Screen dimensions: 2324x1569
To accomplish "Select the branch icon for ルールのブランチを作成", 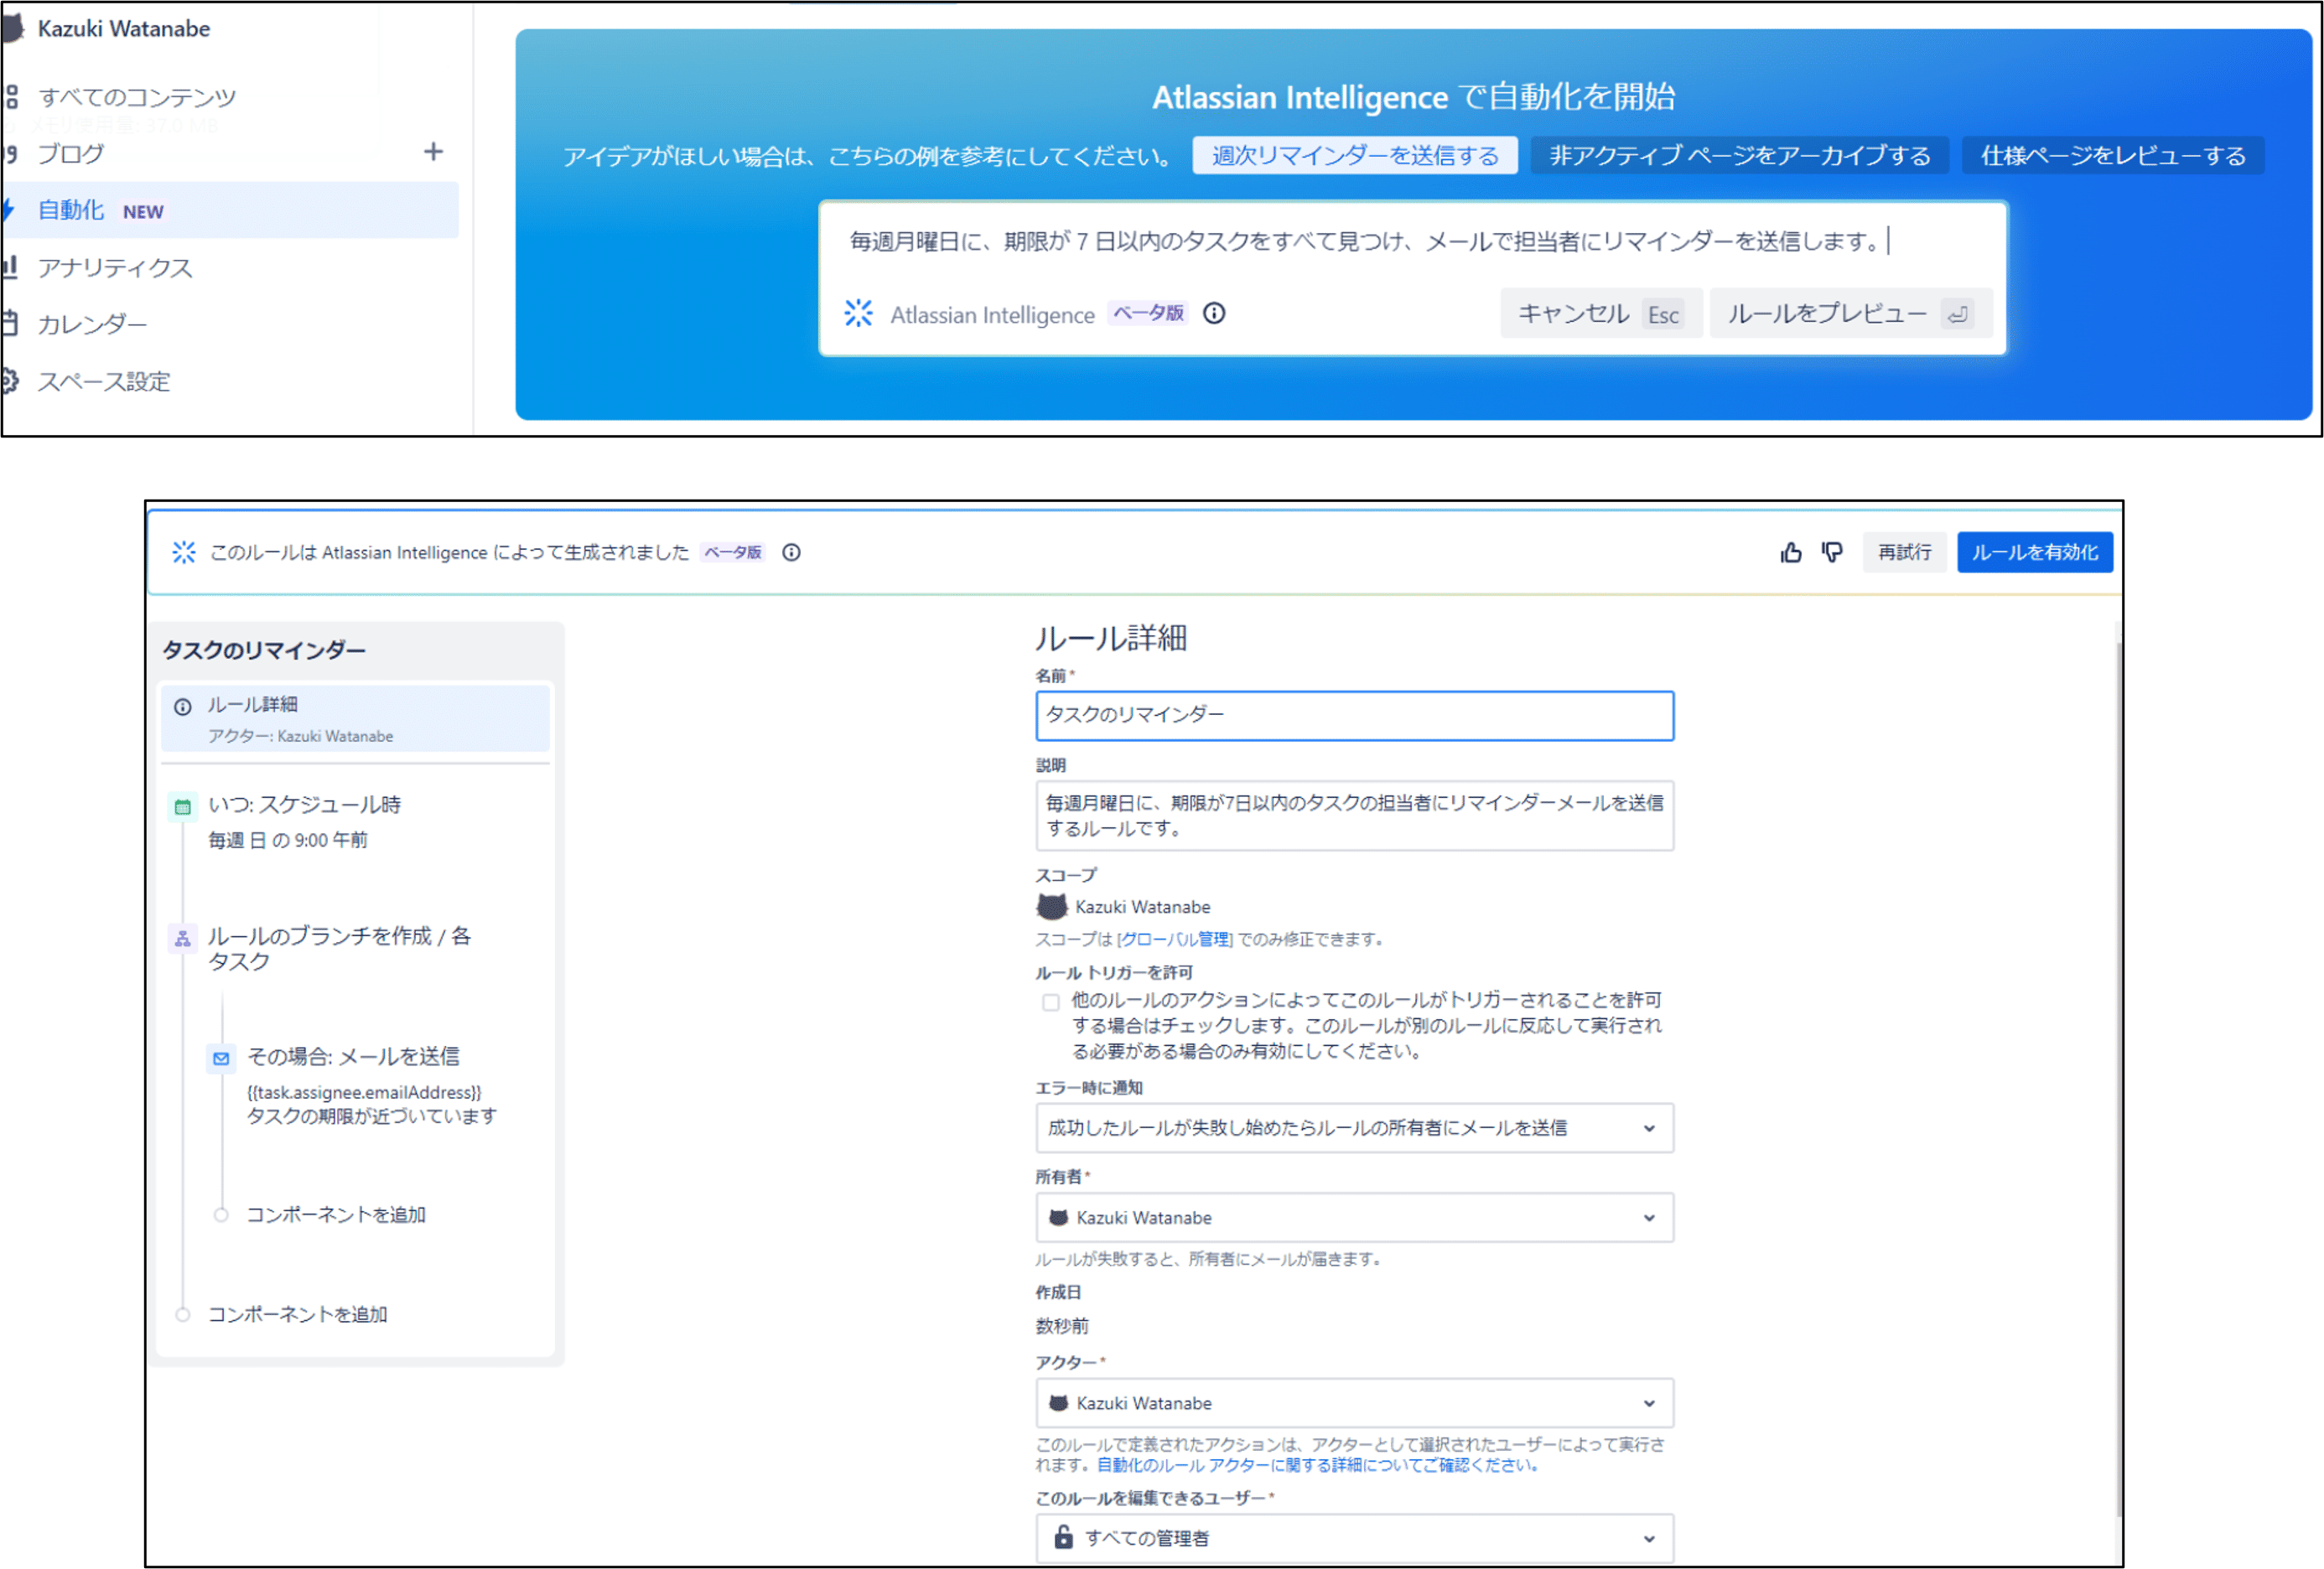I will point(183,939).
